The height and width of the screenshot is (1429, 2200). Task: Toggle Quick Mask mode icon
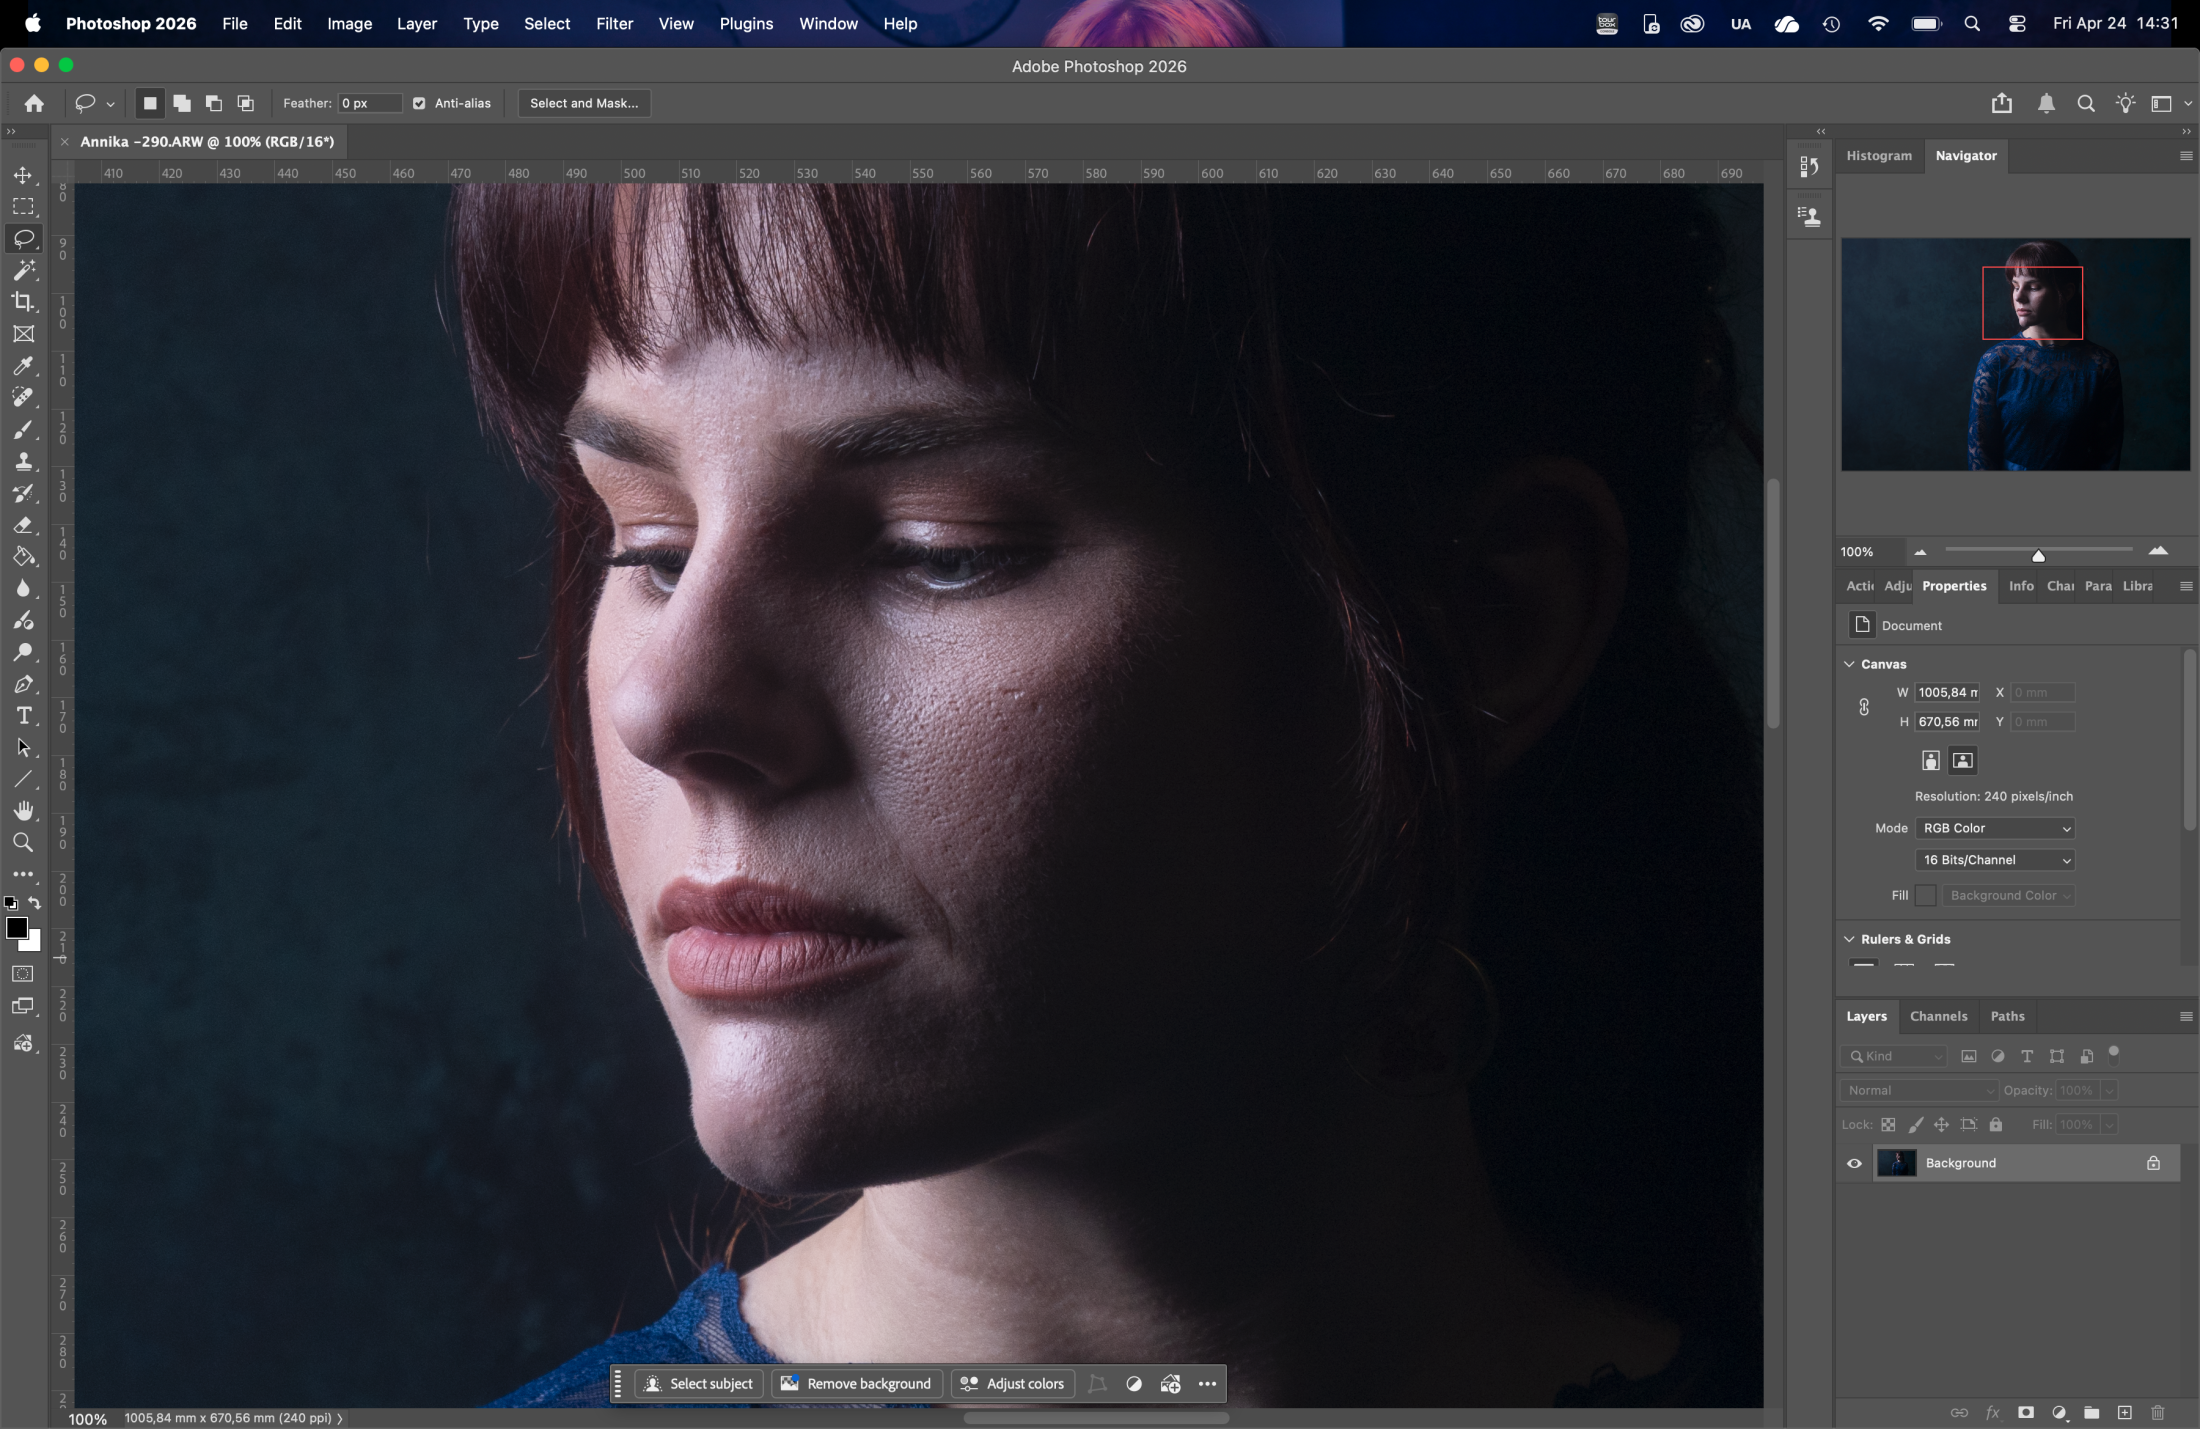(23, 974)
